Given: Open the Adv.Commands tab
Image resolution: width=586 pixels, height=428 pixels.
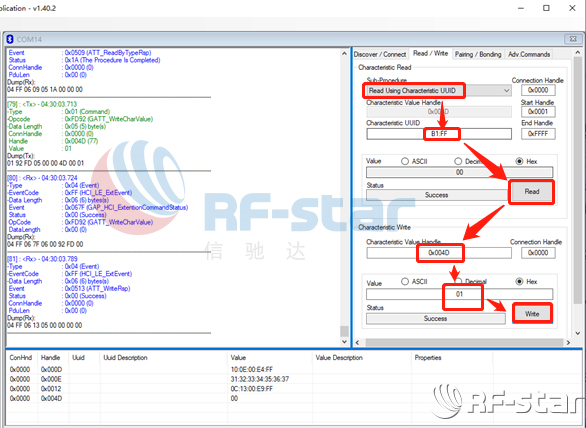Looking at the screenshot, I should (x=529, y=55).
